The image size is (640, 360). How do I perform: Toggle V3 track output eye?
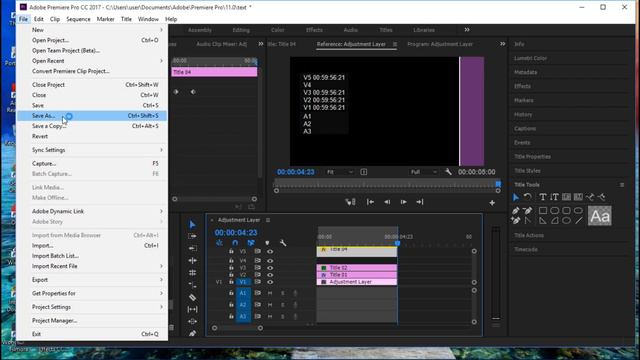pos(270,268)
